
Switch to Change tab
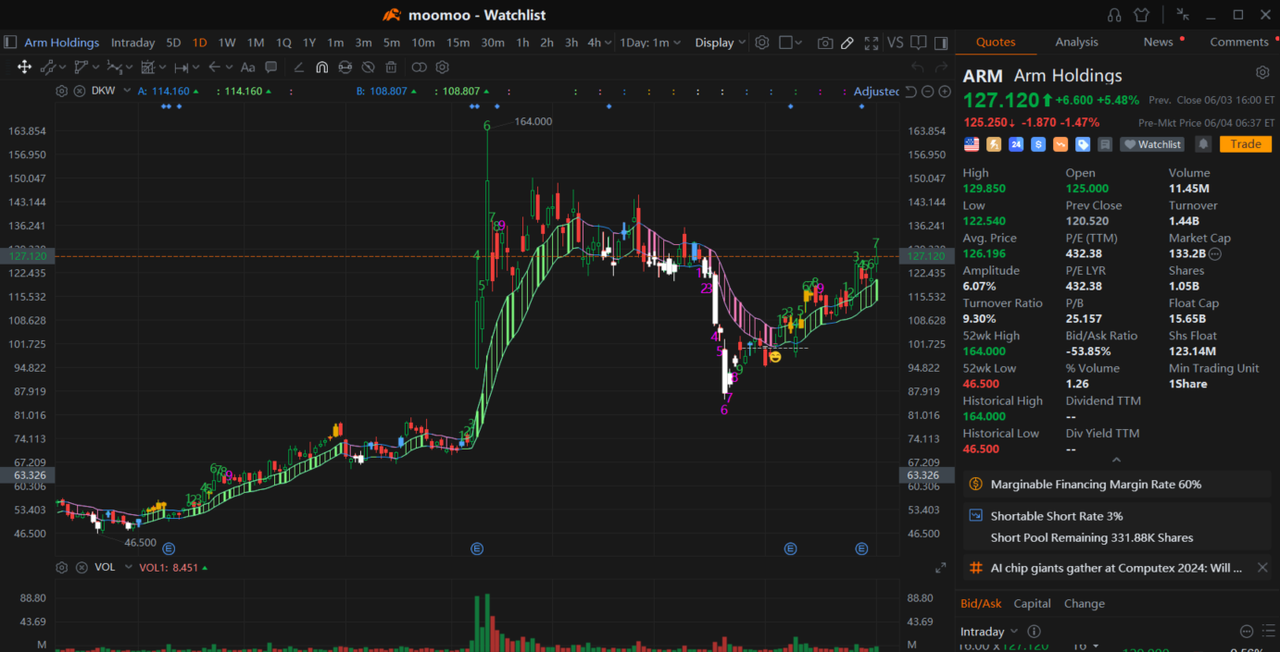(x=1084, y=603)
